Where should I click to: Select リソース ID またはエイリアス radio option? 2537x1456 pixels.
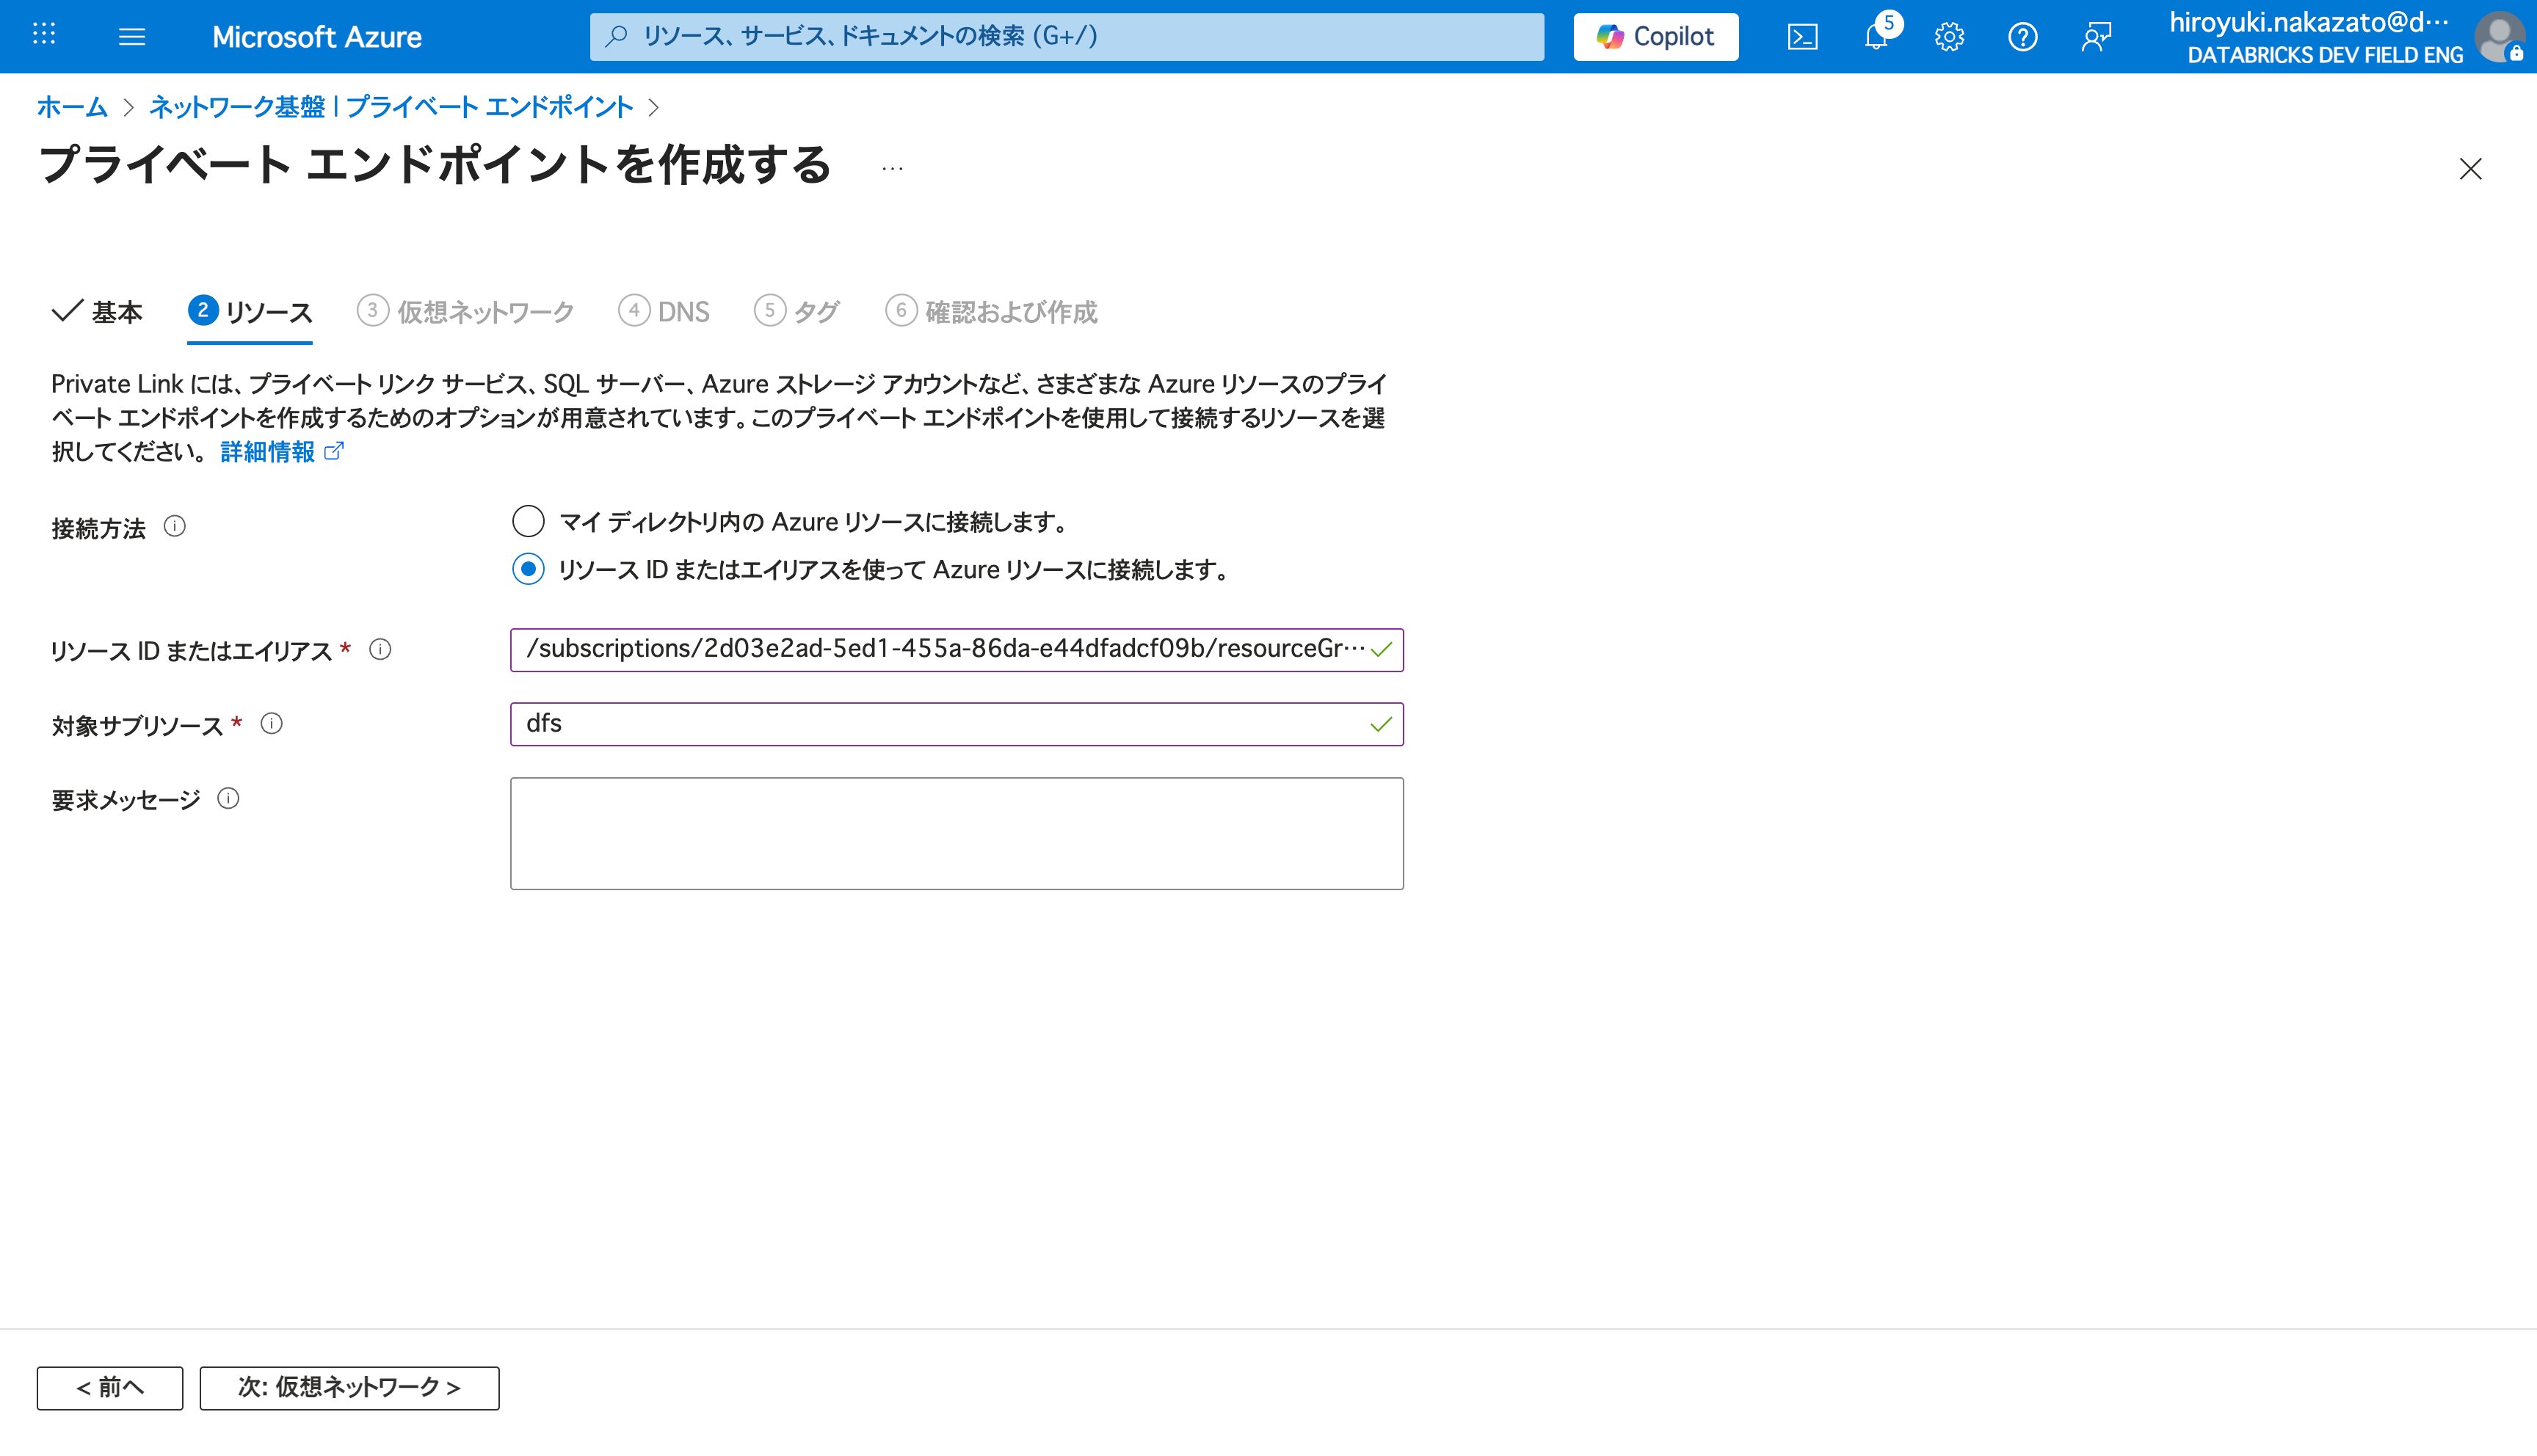tap(528, 569)
